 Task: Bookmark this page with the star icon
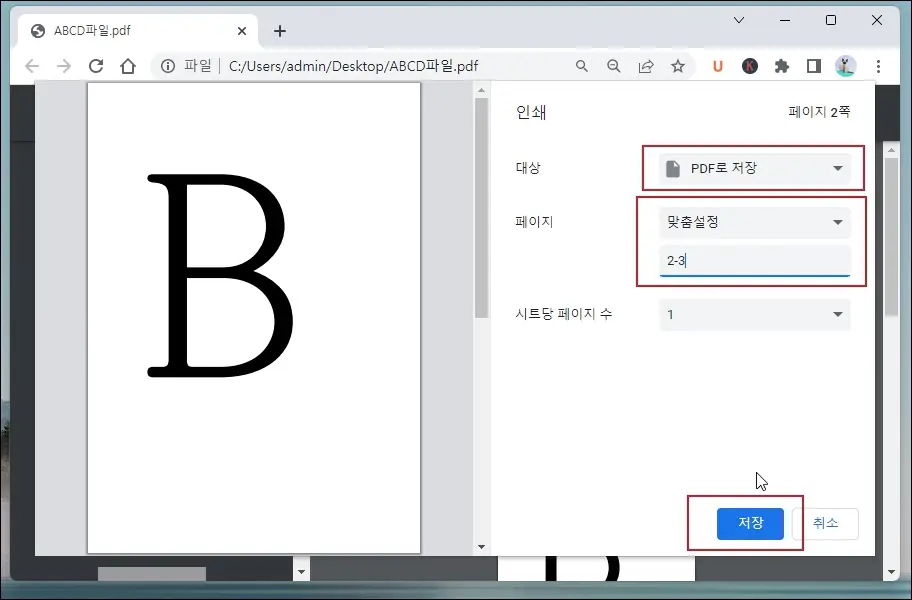click(679, 66)
